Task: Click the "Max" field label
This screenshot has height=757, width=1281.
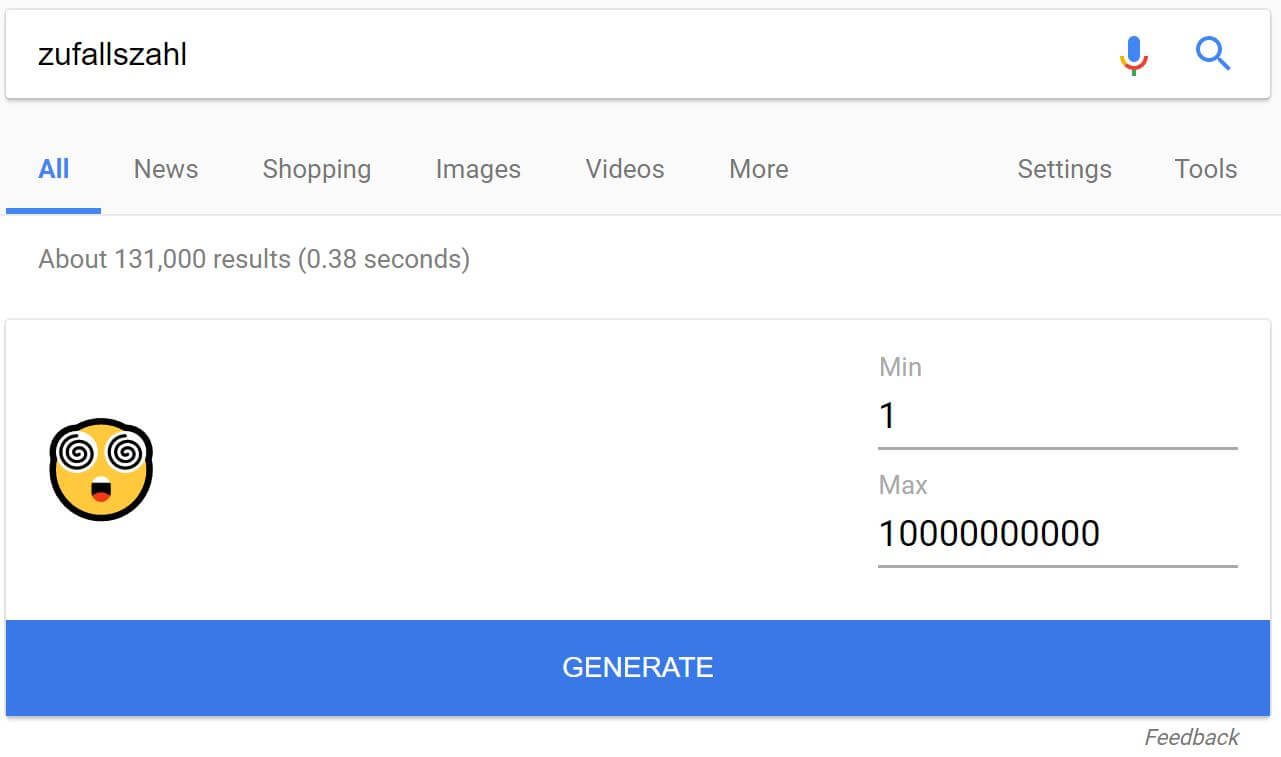Action: tap(903, 485)
